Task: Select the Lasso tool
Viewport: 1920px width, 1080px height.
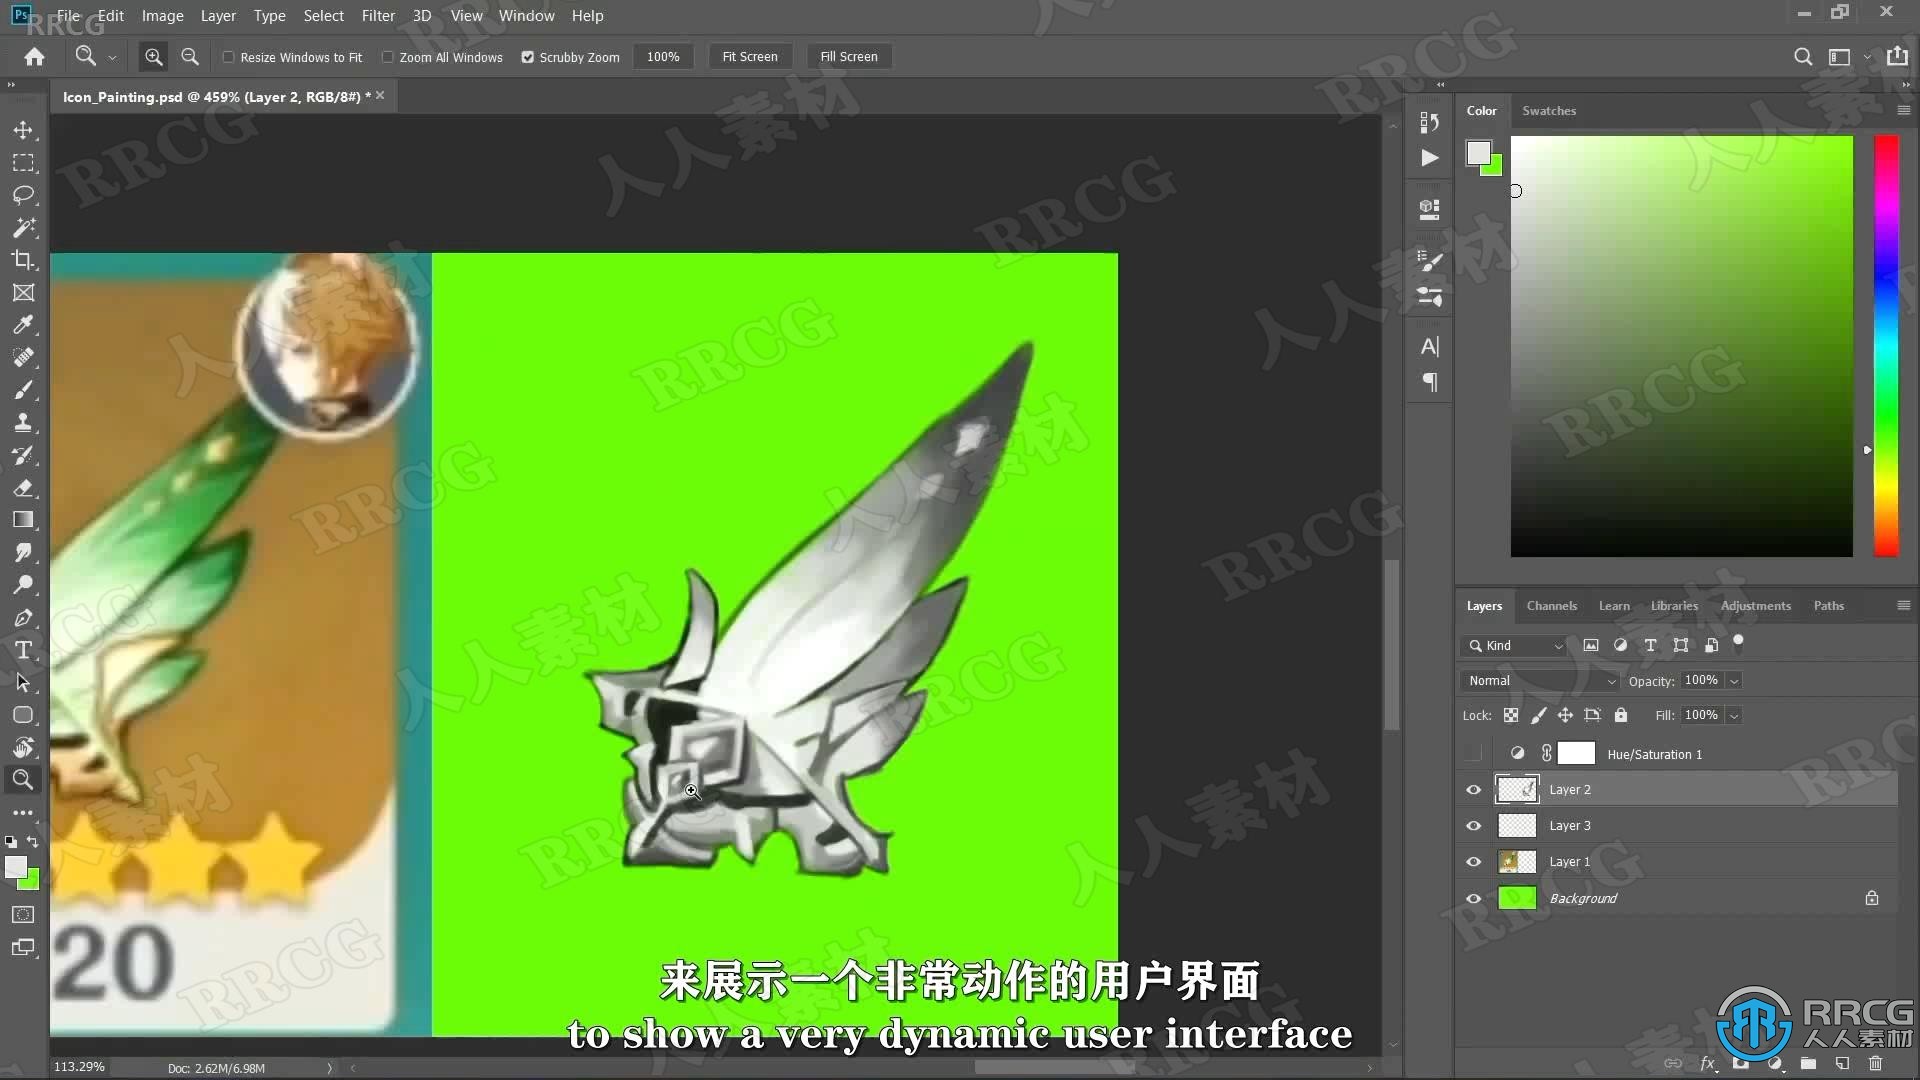Action: point(23,195)
